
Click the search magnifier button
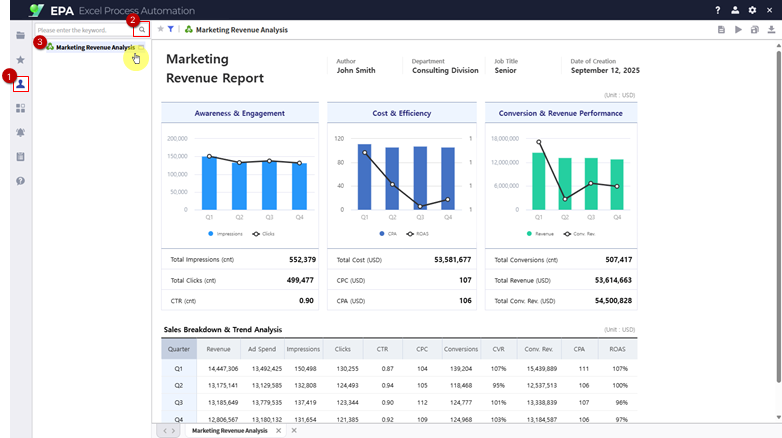(x=142, y=30)
